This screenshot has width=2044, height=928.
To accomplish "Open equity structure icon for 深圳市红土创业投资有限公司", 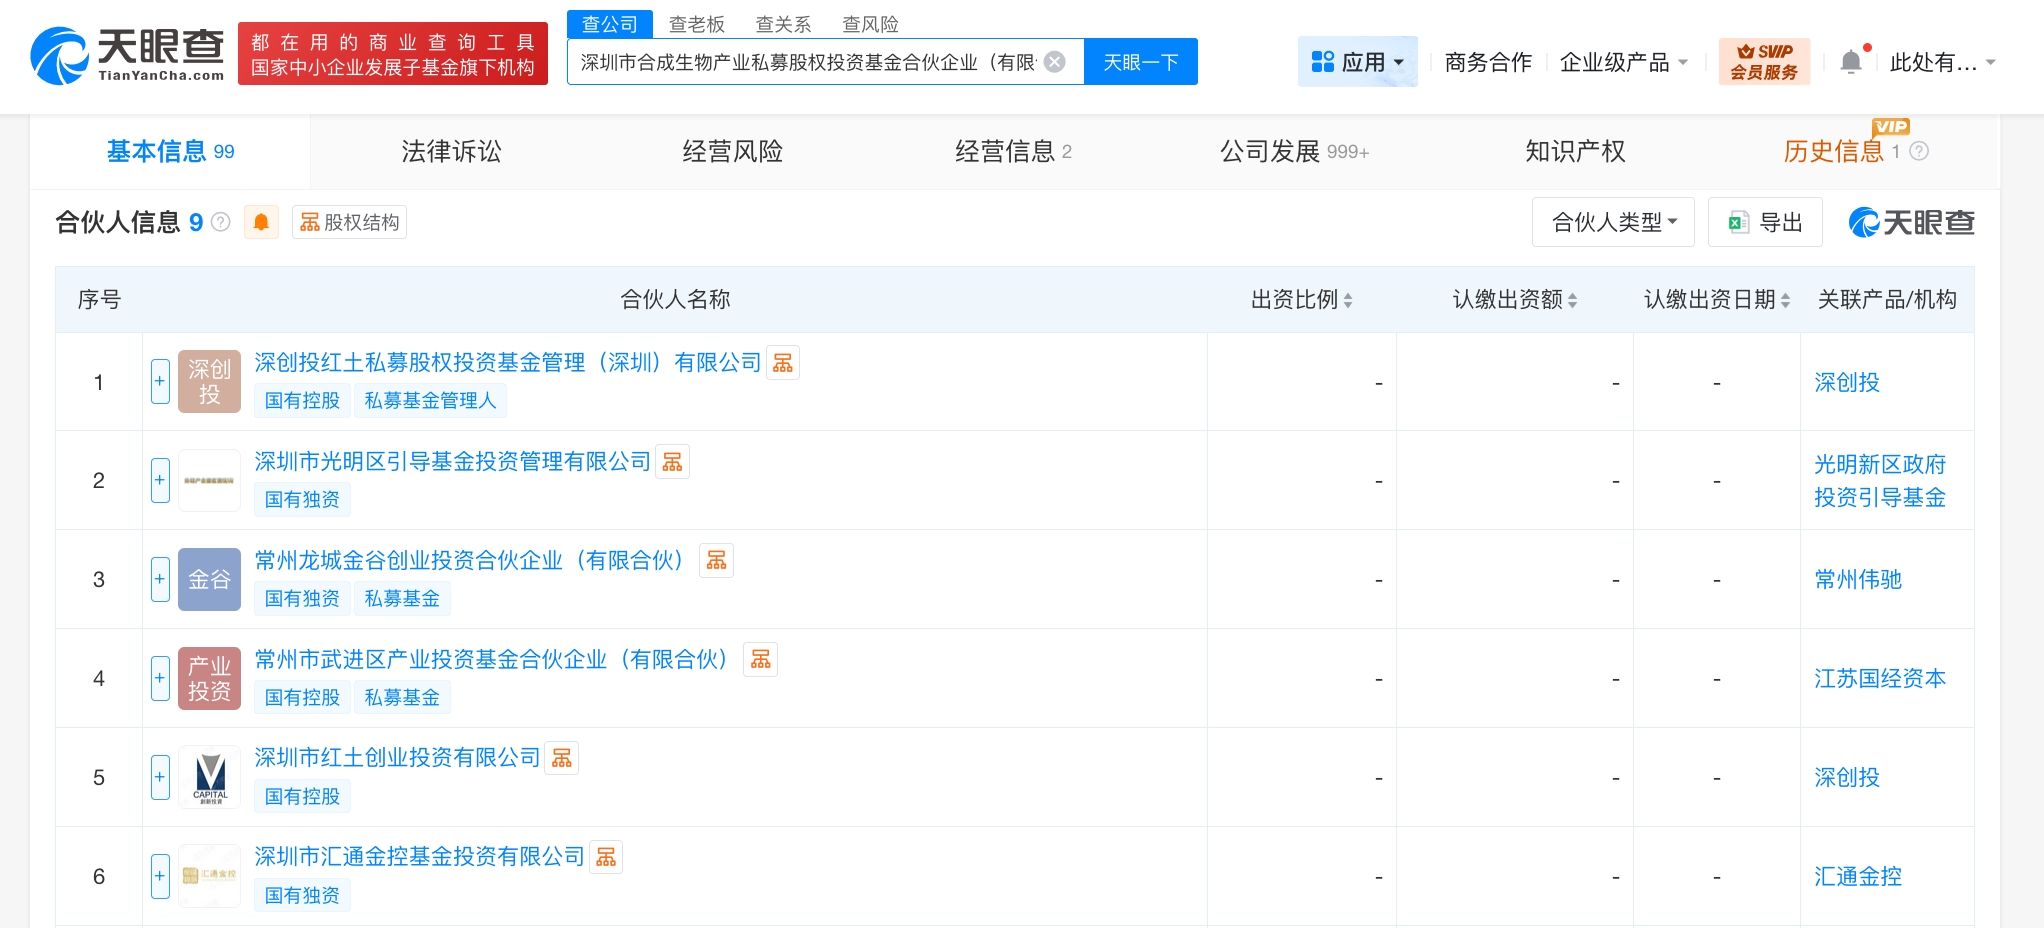I will [562, 758].
